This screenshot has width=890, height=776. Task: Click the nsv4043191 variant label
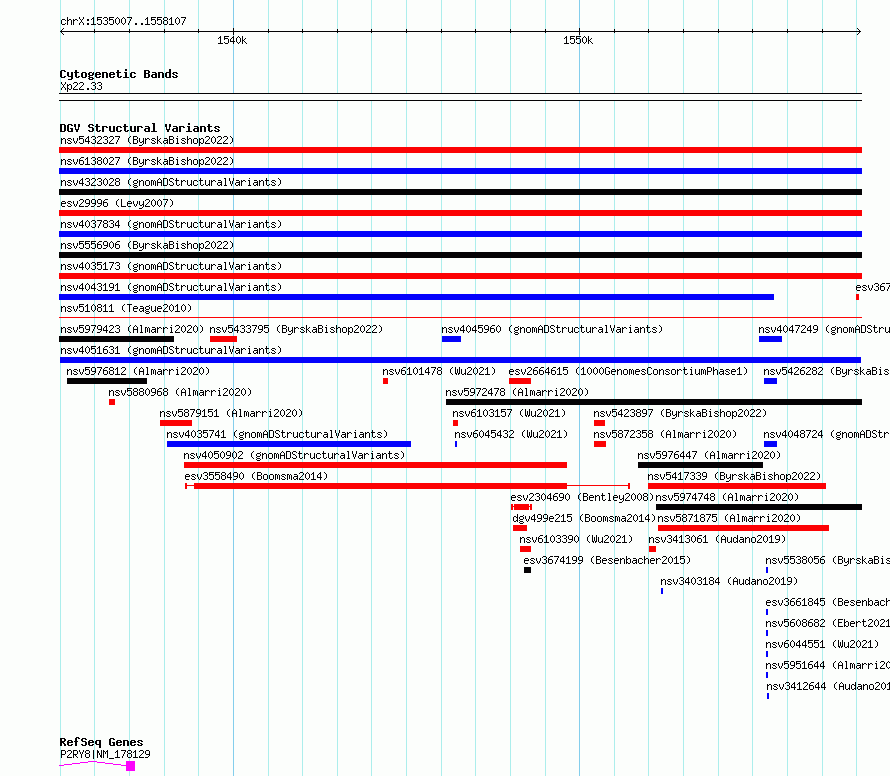(171, 287)
